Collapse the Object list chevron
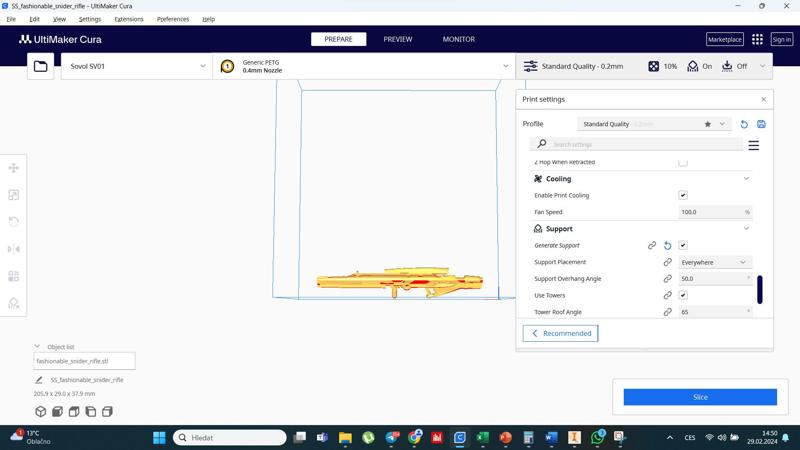800x450 pixels. (x=37, y=346)
